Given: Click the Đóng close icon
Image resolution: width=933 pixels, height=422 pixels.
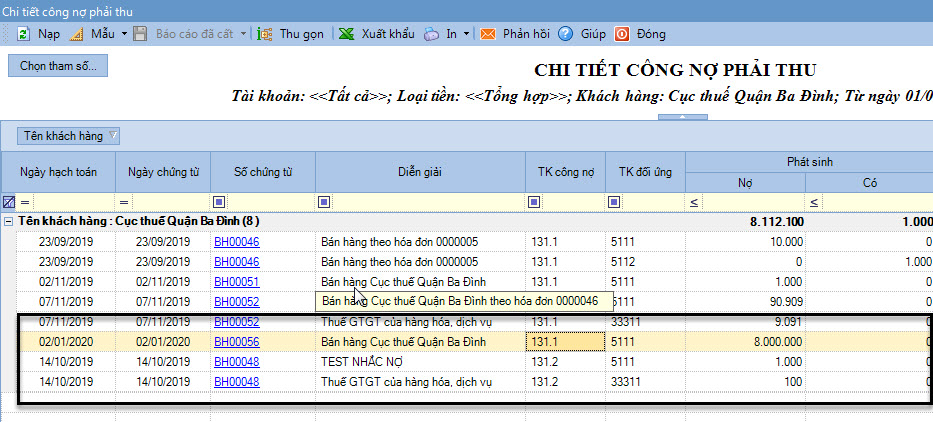Looking at the screenshot, I should click(622, 34).
